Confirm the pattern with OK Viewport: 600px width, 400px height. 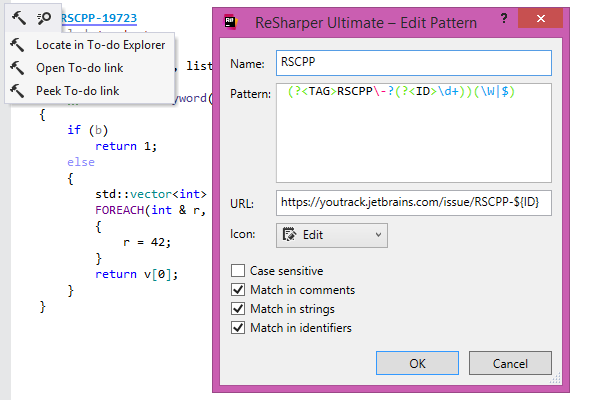(x=417, y=363)
